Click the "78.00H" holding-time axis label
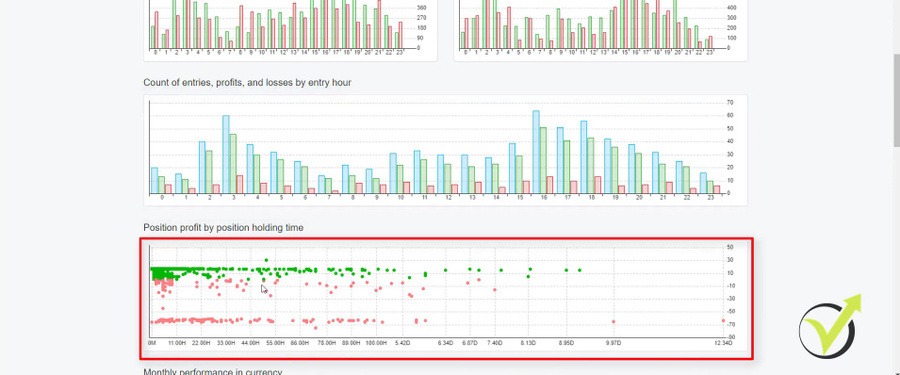 pos(327,343)
